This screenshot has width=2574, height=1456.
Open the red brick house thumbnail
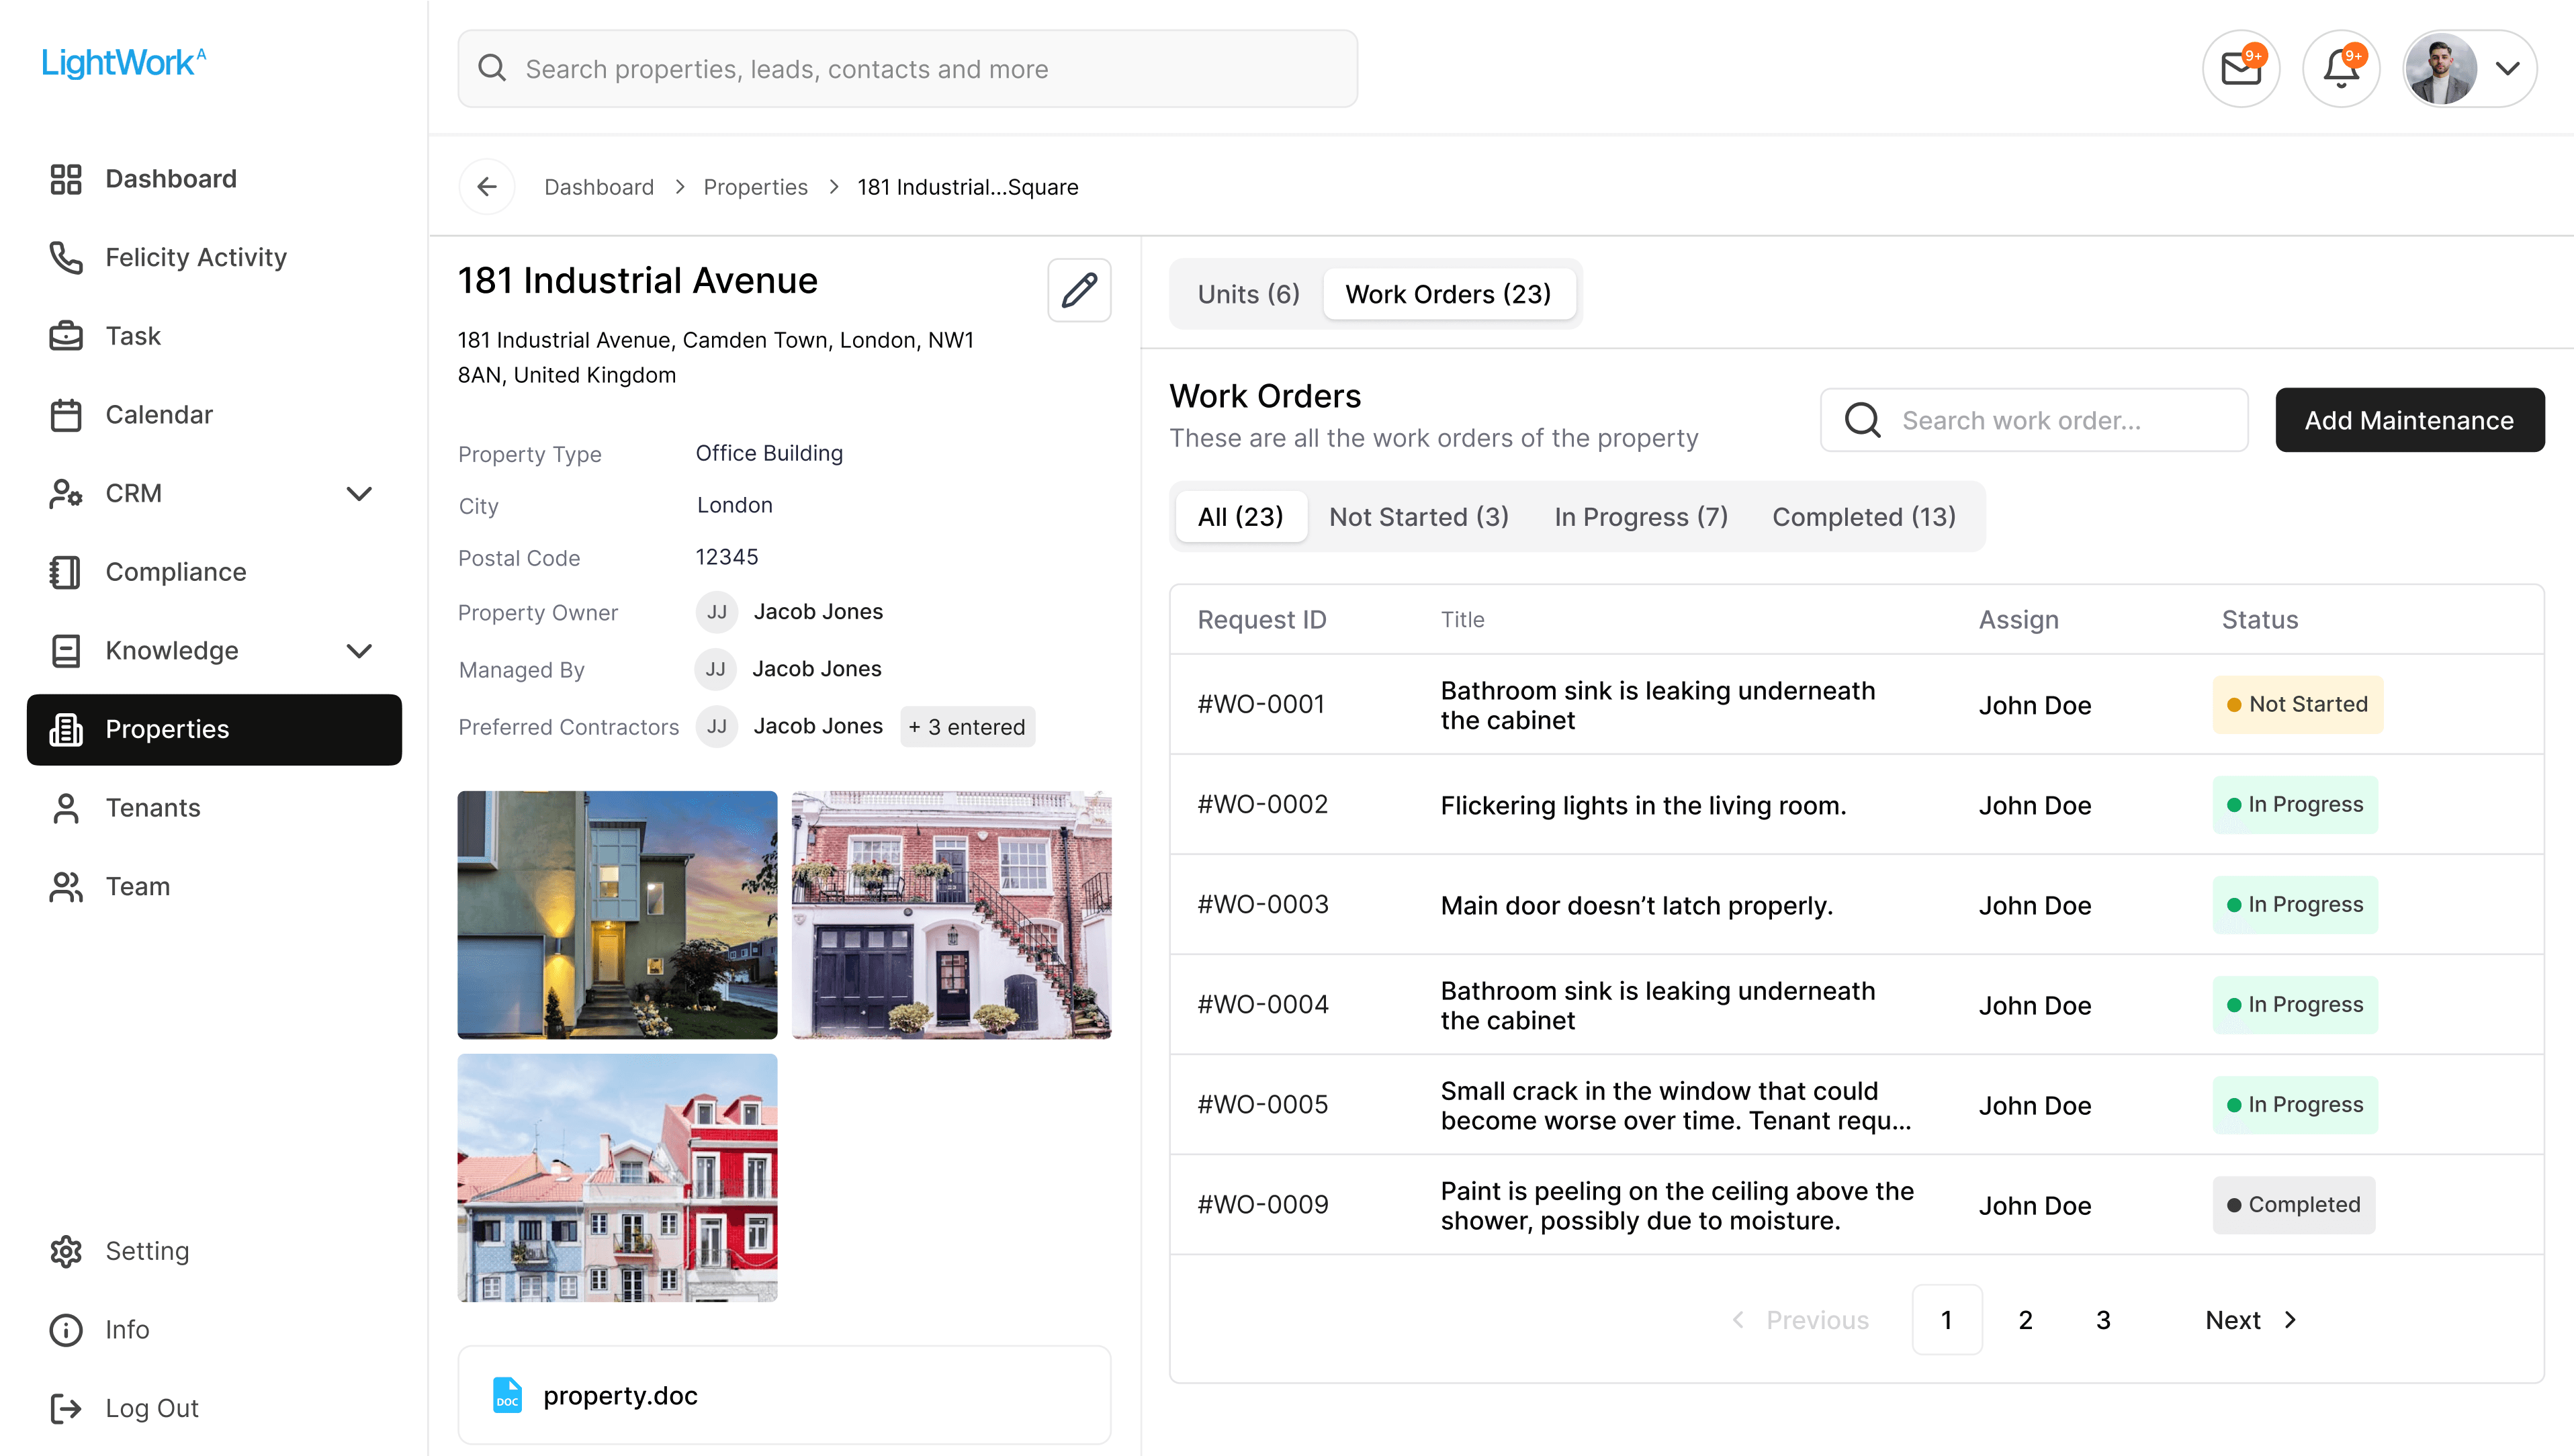(x=950, y=914)
